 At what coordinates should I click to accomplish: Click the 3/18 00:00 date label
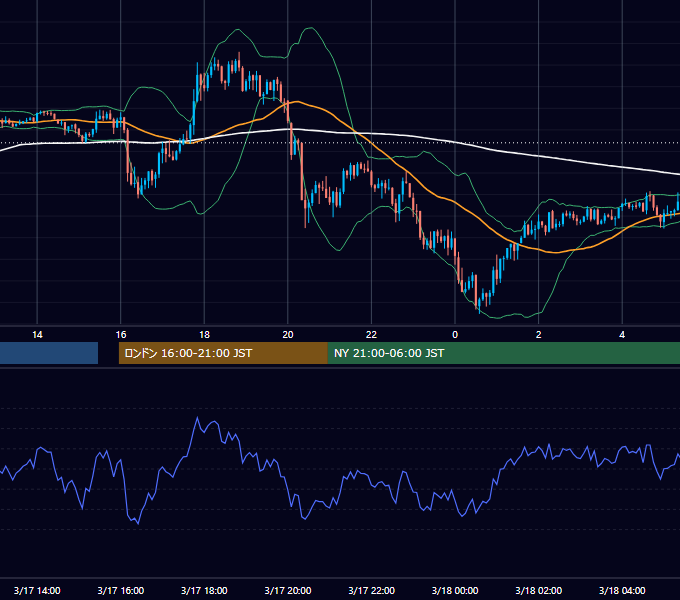pyautogui.click(x=455, y=590)
